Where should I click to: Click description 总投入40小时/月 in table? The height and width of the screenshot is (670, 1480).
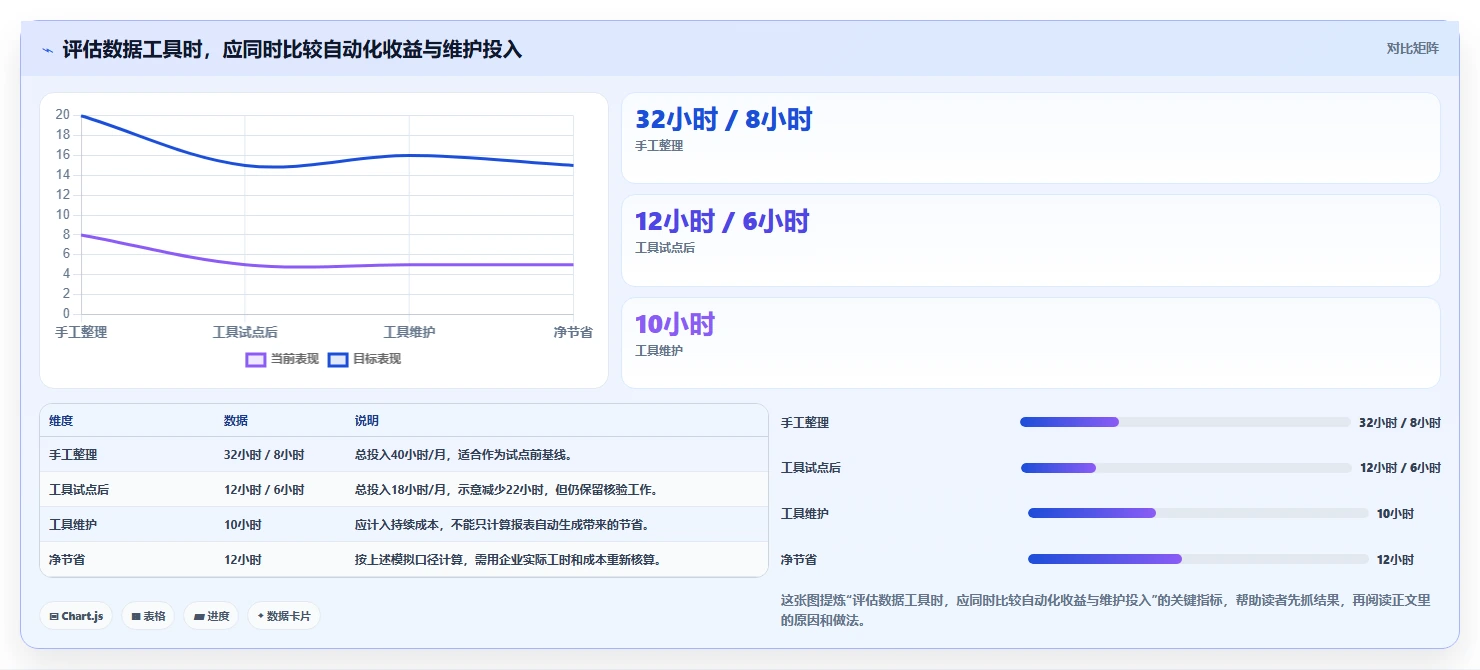click(404, 455)
